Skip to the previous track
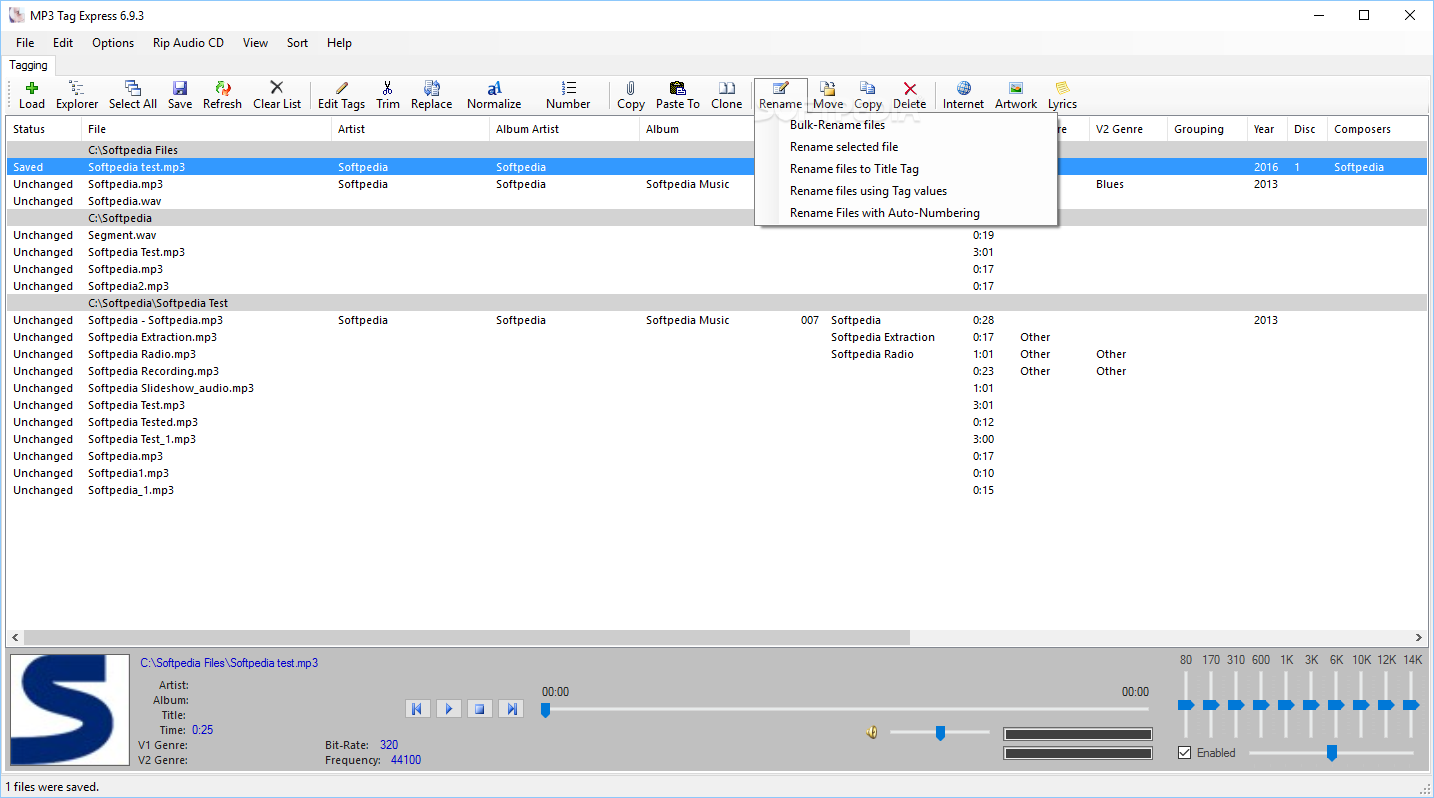 (x=417, y=709)
